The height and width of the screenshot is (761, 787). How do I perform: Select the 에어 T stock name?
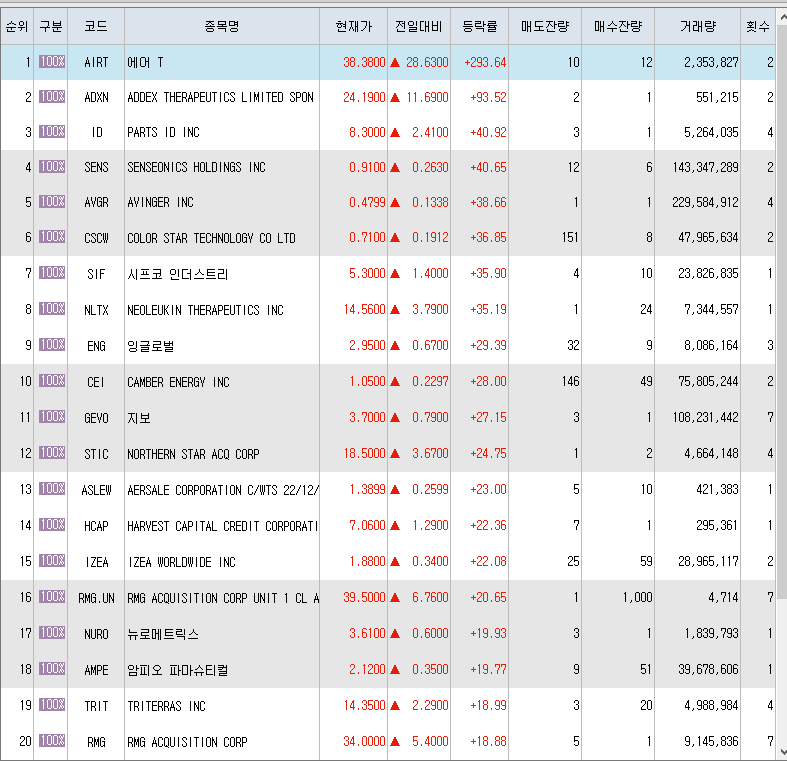145,62
